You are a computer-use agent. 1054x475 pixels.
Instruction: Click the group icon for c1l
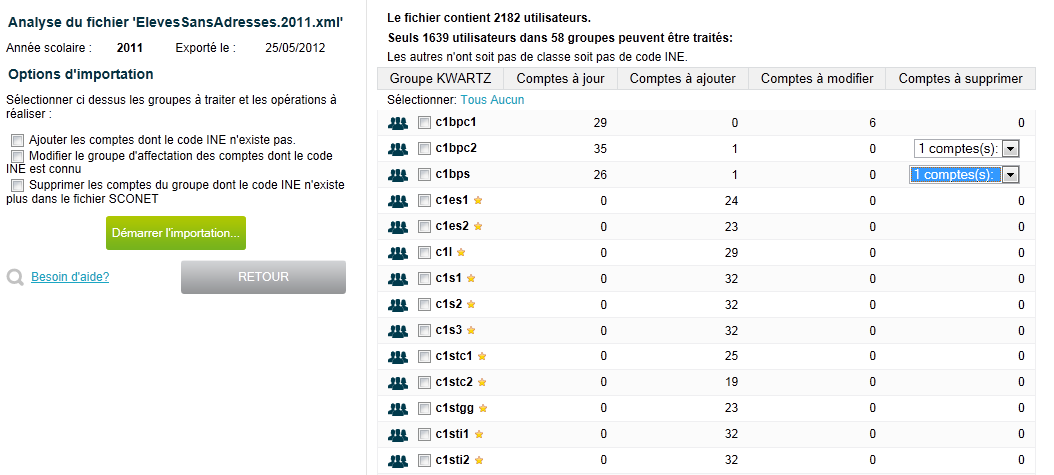(x=398, y=253)
